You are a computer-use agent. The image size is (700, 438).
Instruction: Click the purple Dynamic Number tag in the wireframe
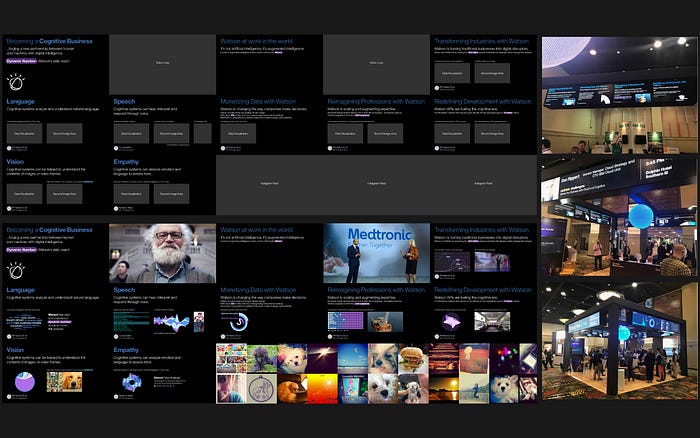tap(21, 61)
